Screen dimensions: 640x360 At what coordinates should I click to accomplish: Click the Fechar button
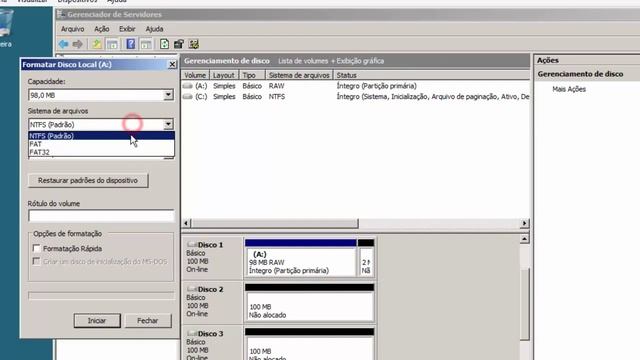pos(148,321)
